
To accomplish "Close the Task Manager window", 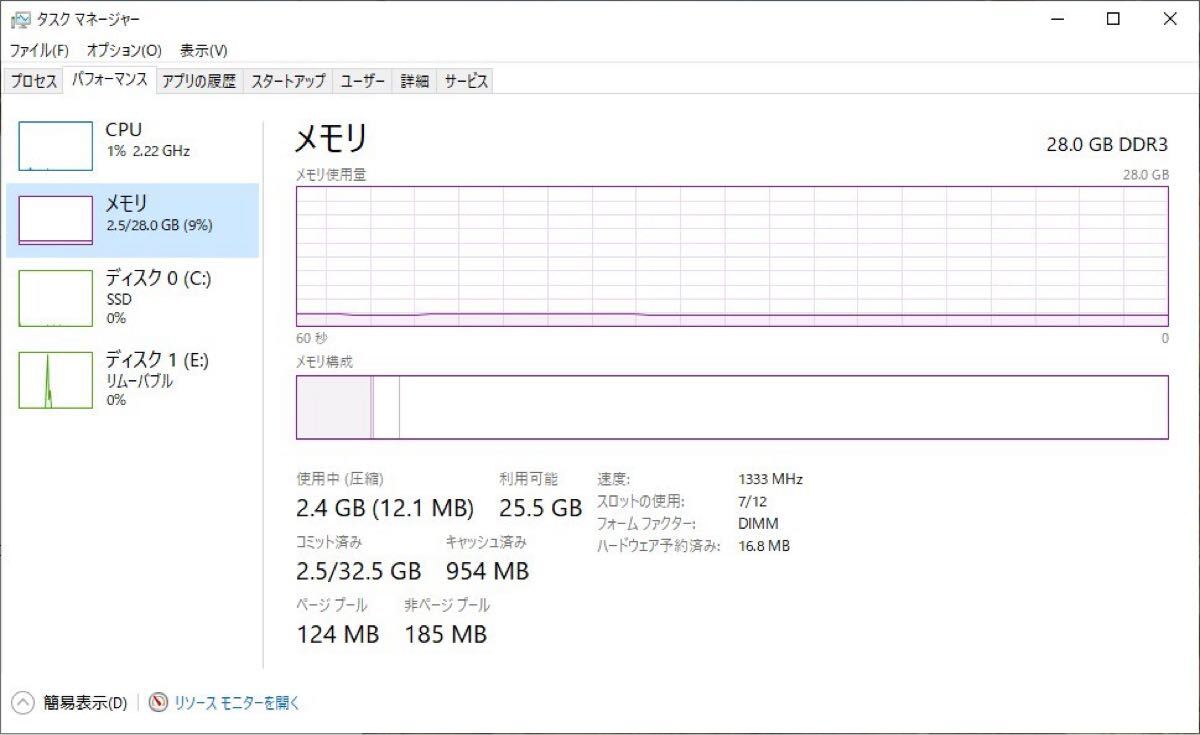I will tap(1170, 19).
